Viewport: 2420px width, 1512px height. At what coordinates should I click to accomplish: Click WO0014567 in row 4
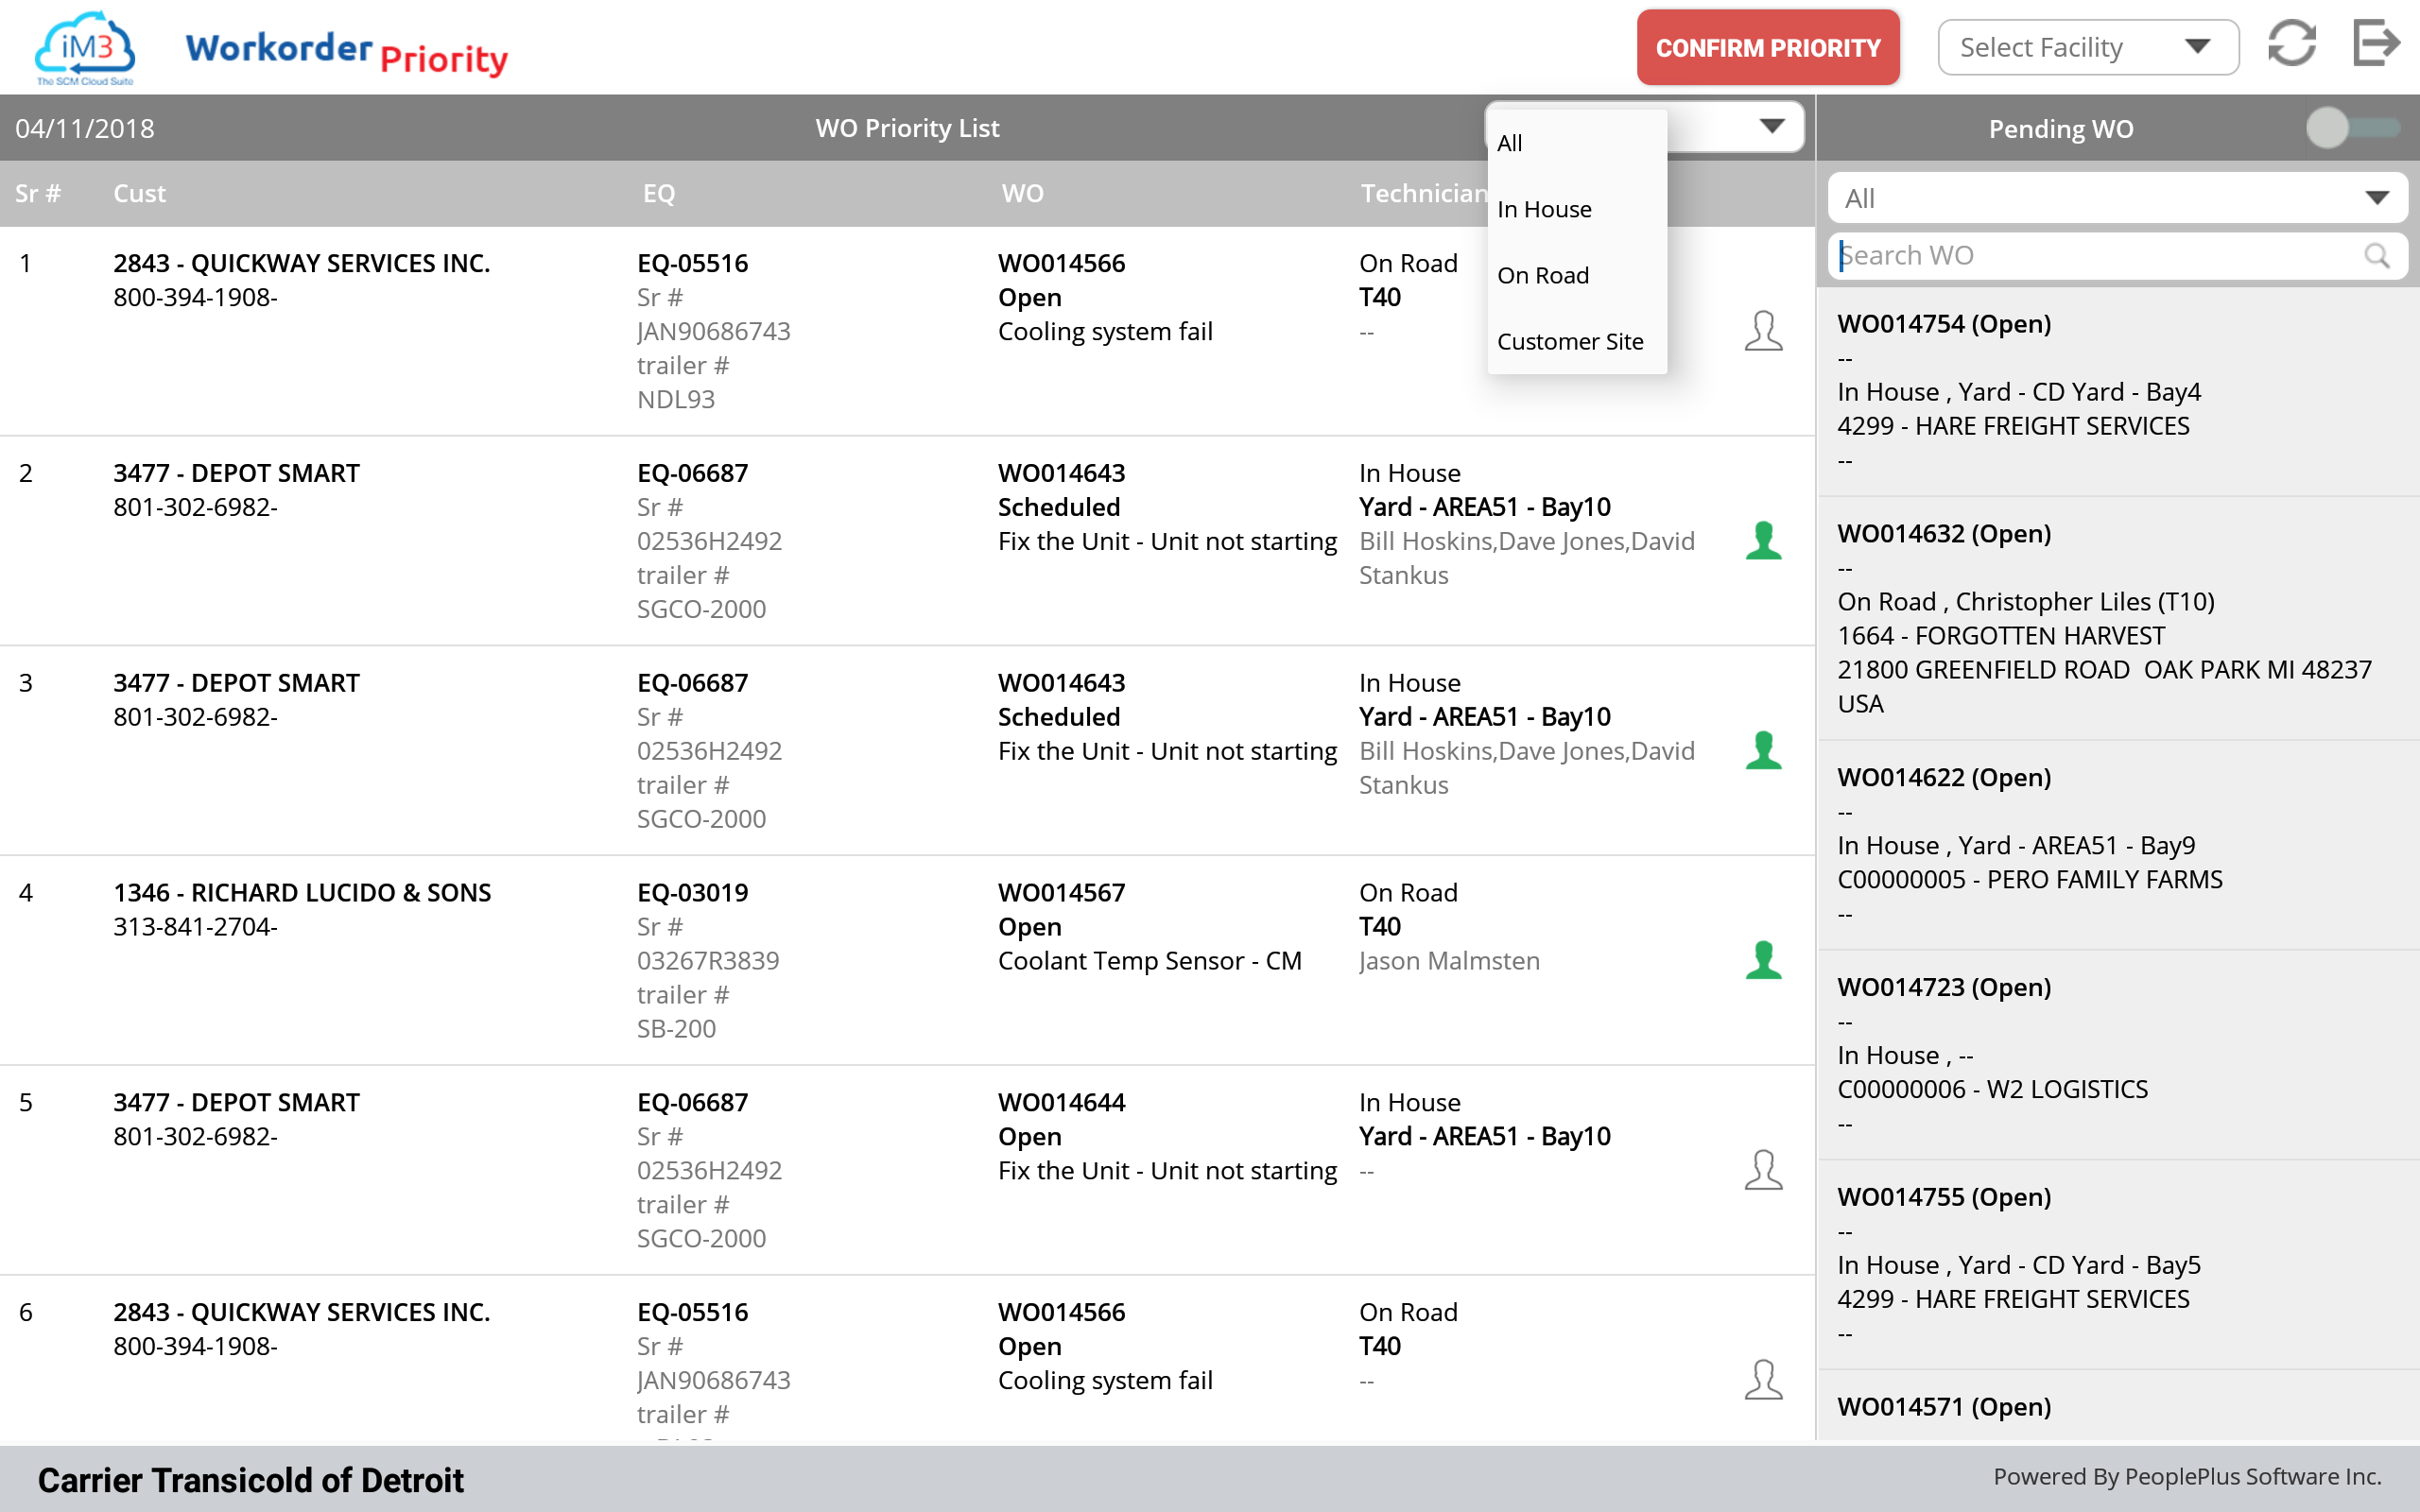[x=1061, y=892]
